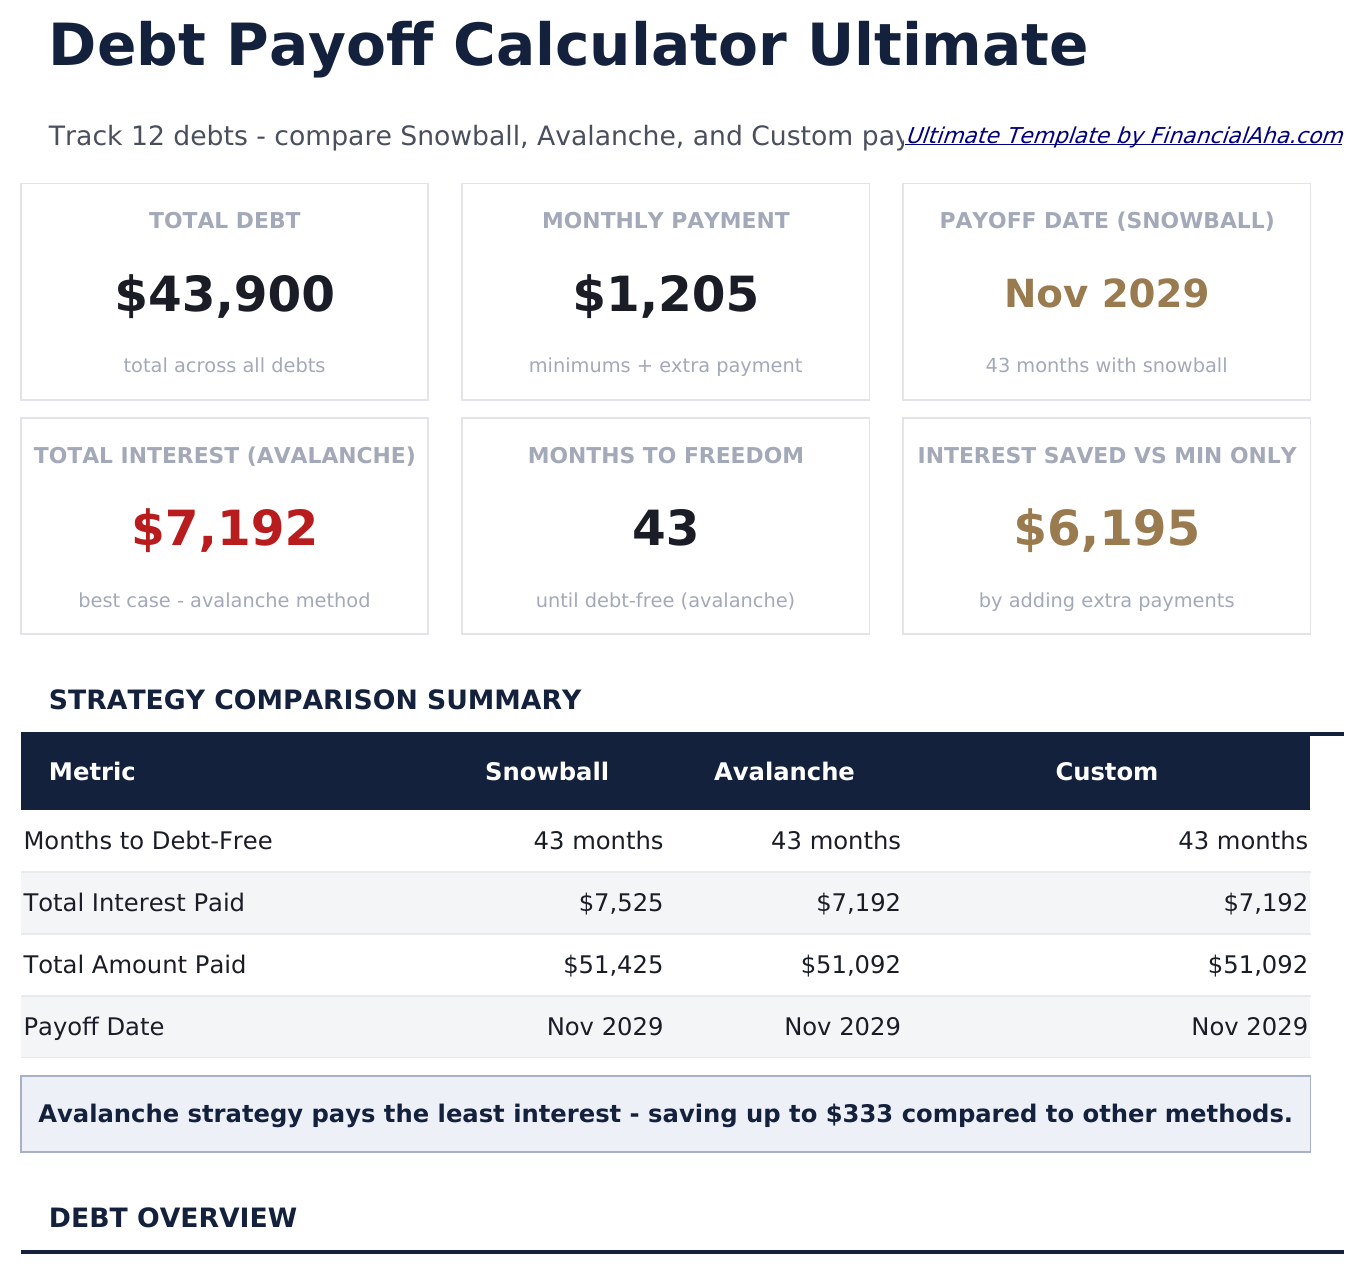Click the Debt Overview section heading

click(173, 1218)
